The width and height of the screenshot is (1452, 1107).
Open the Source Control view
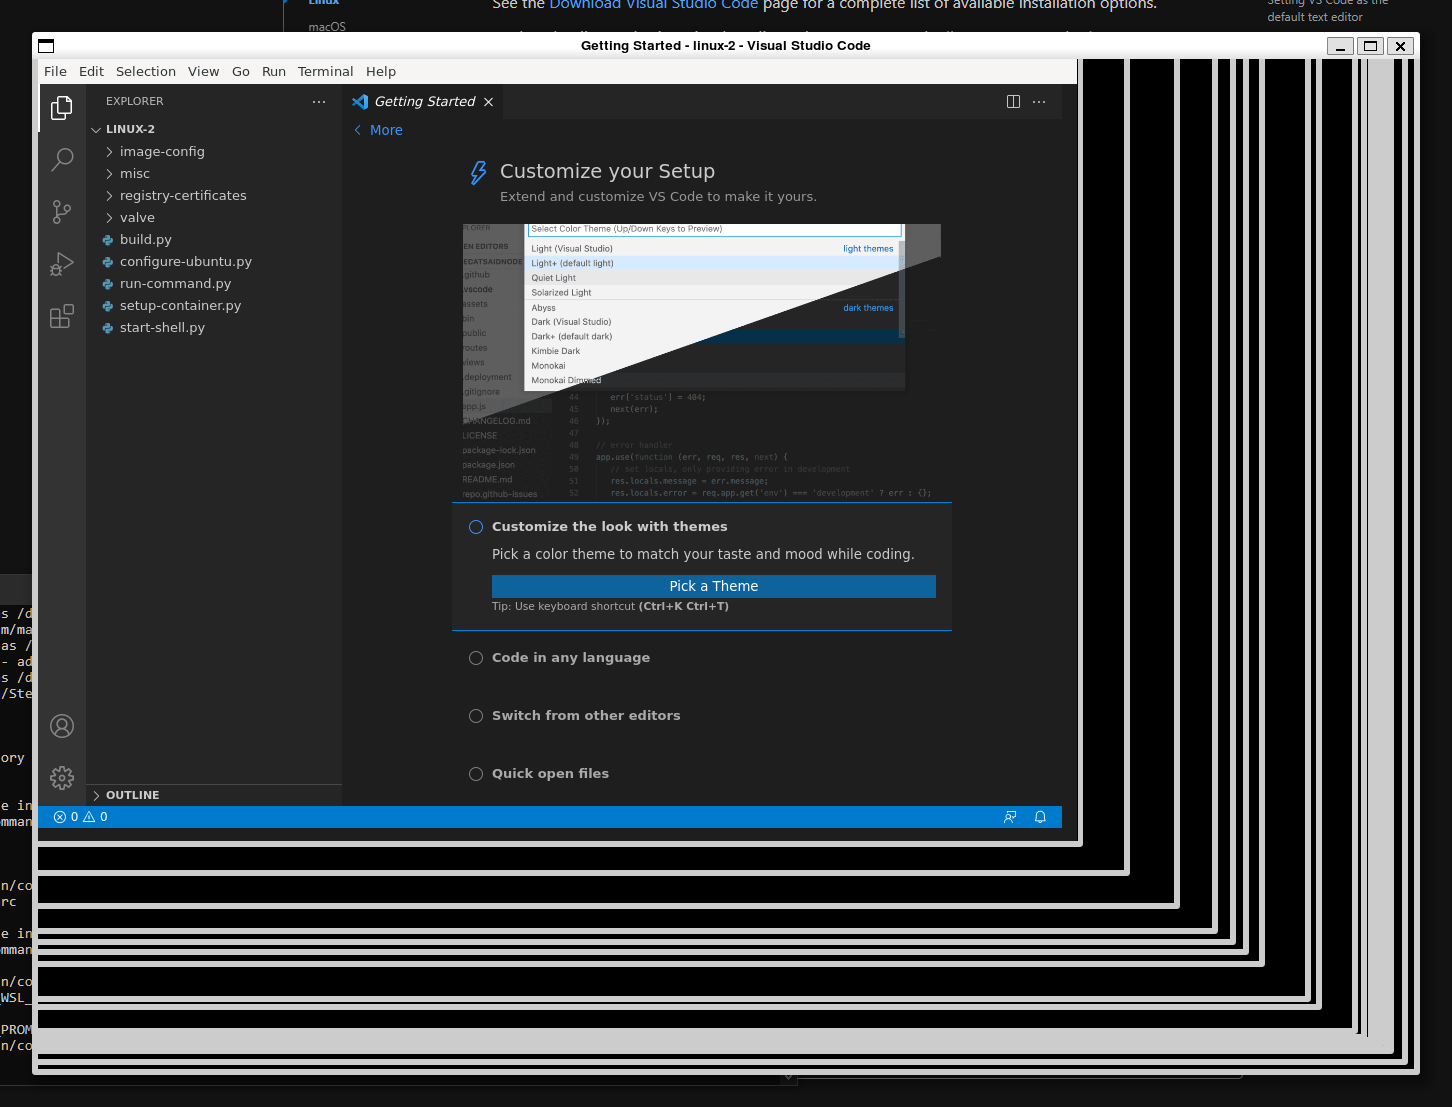point(62,211)
